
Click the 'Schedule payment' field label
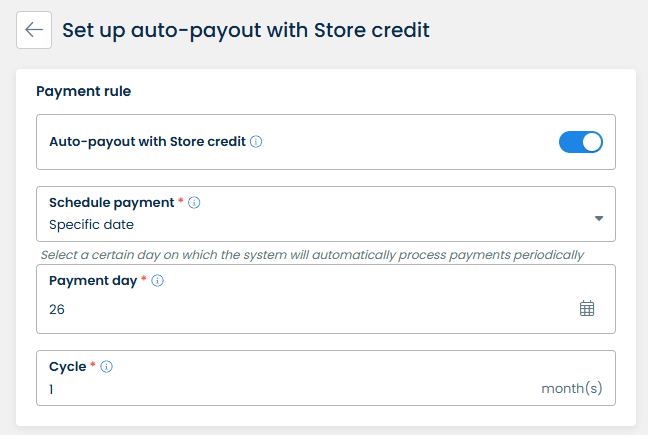(x=111, y=202)
